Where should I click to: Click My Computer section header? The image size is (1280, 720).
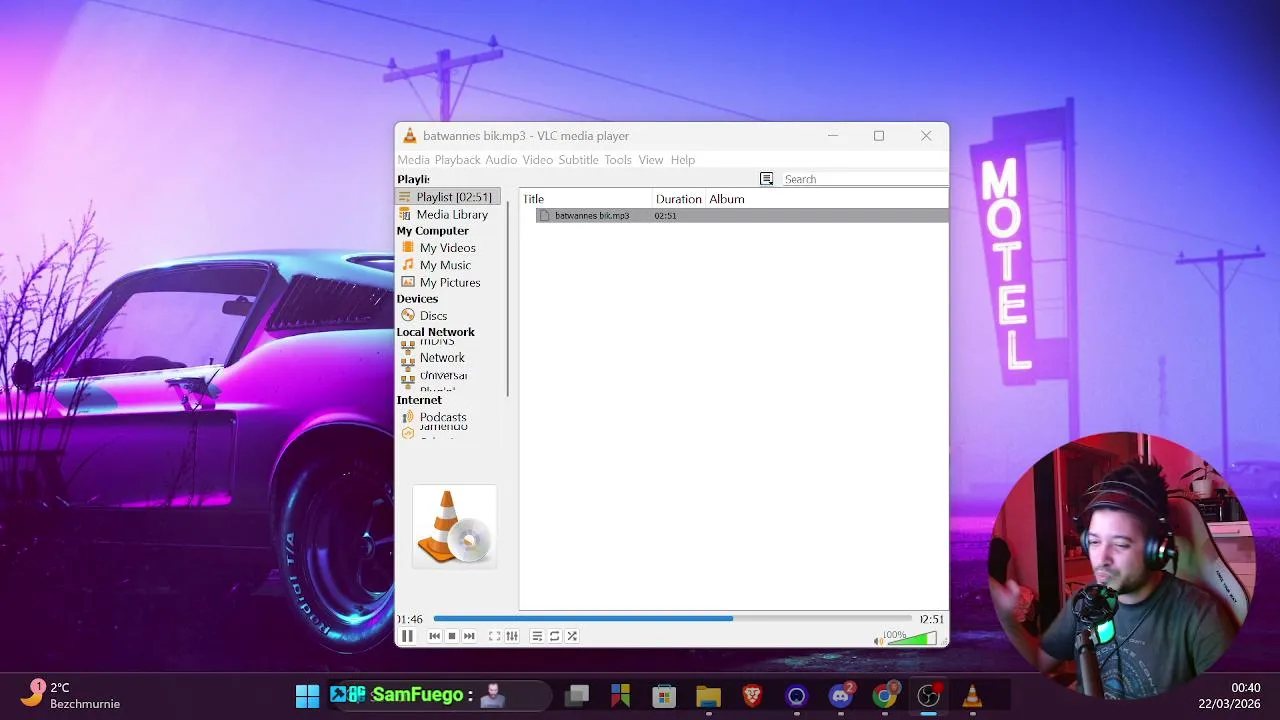click(x=432, y=231)
